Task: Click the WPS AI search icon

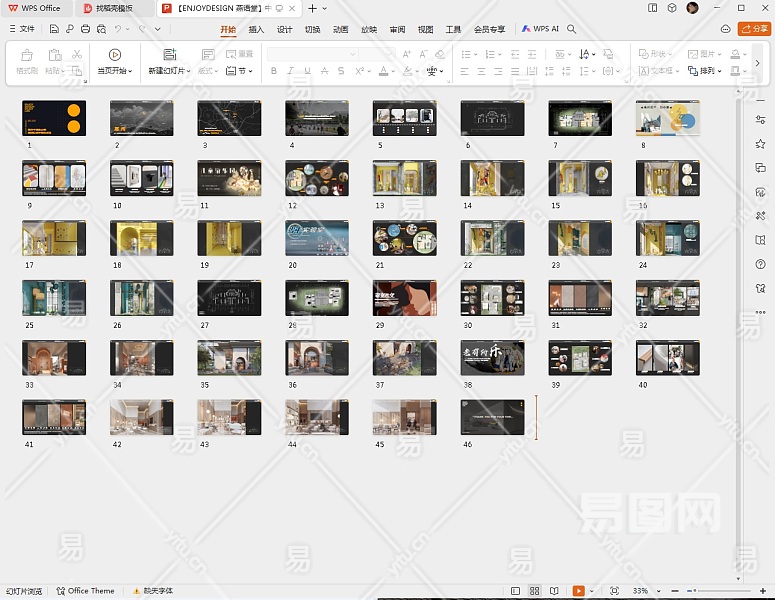Action: pyautogui.click(x=572, y=30)
